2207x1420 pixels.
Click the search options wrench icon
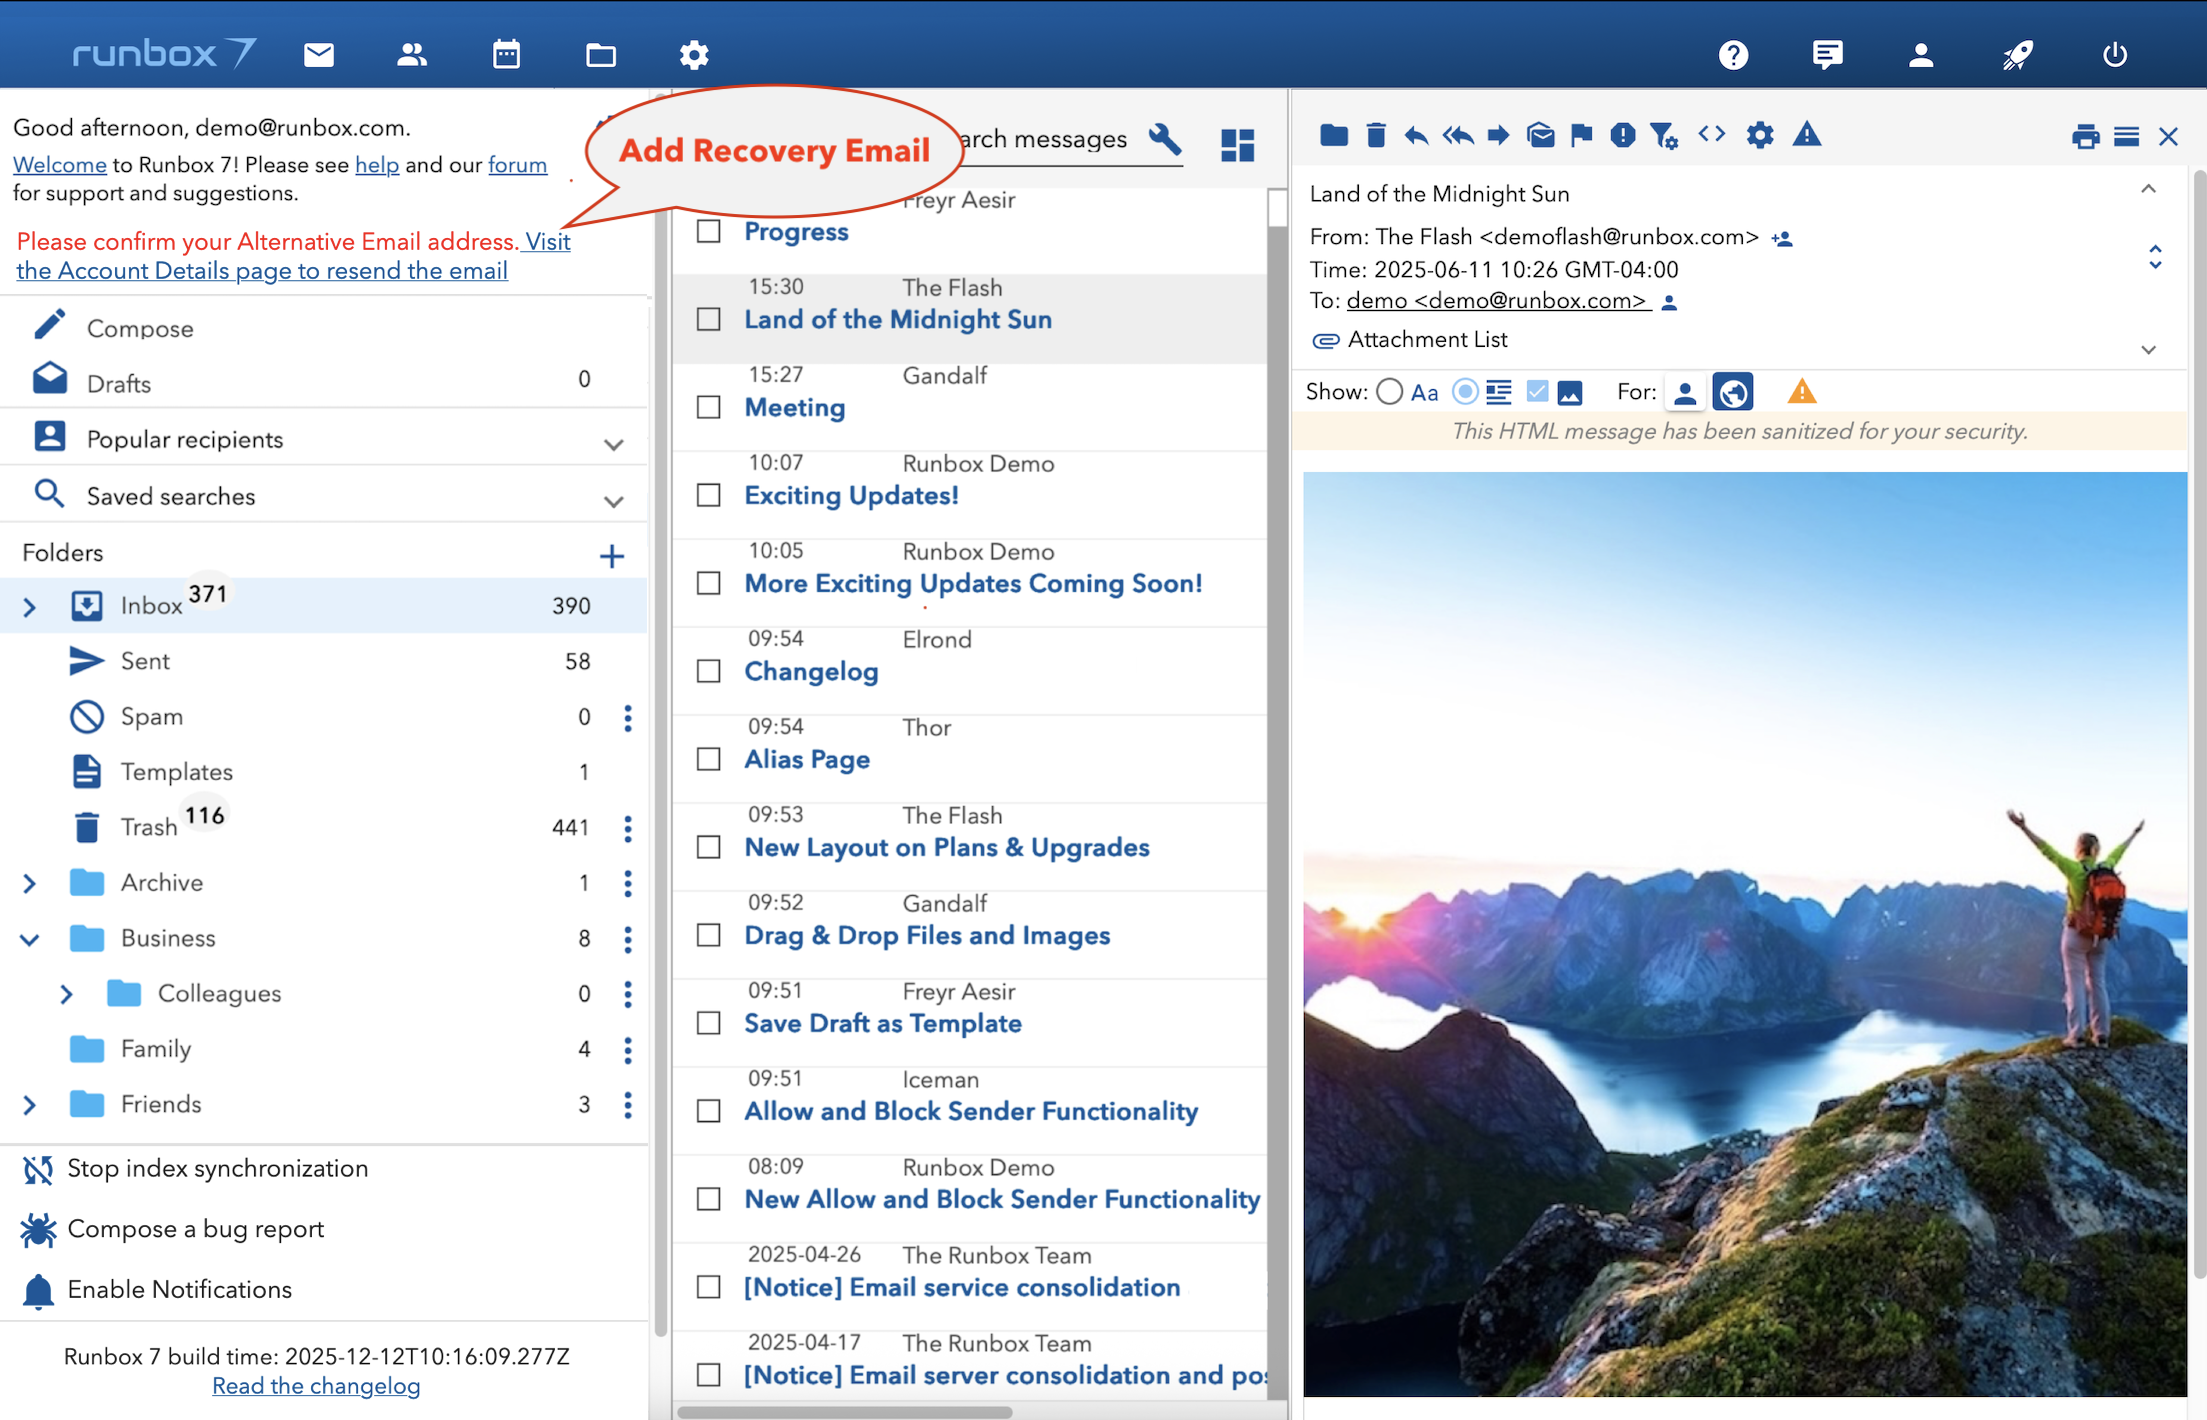(1166, 139)
